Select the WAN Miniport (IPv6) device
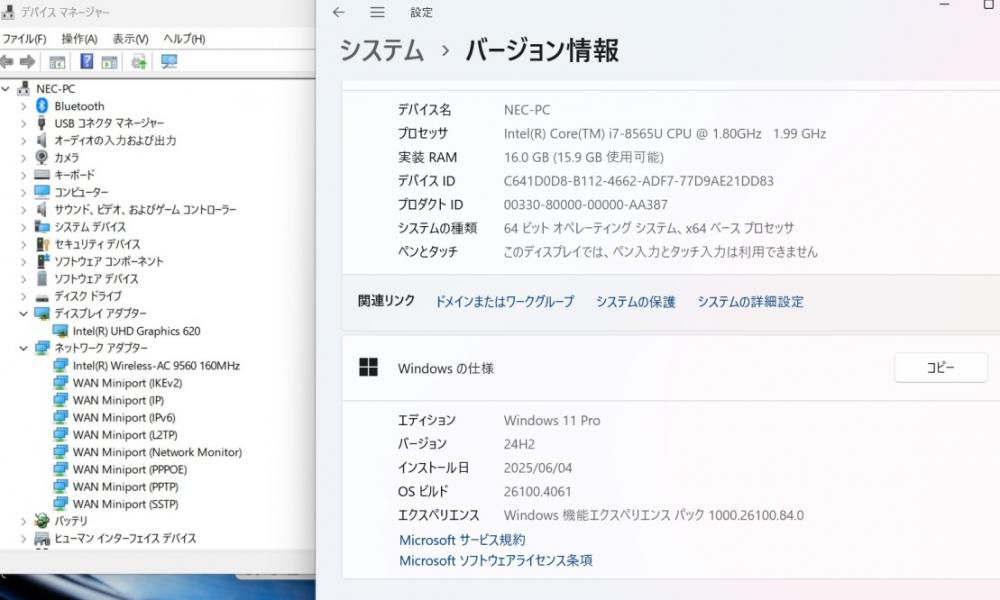The height and width of the screenshot is (600, 1000). [x=124, y=418]
